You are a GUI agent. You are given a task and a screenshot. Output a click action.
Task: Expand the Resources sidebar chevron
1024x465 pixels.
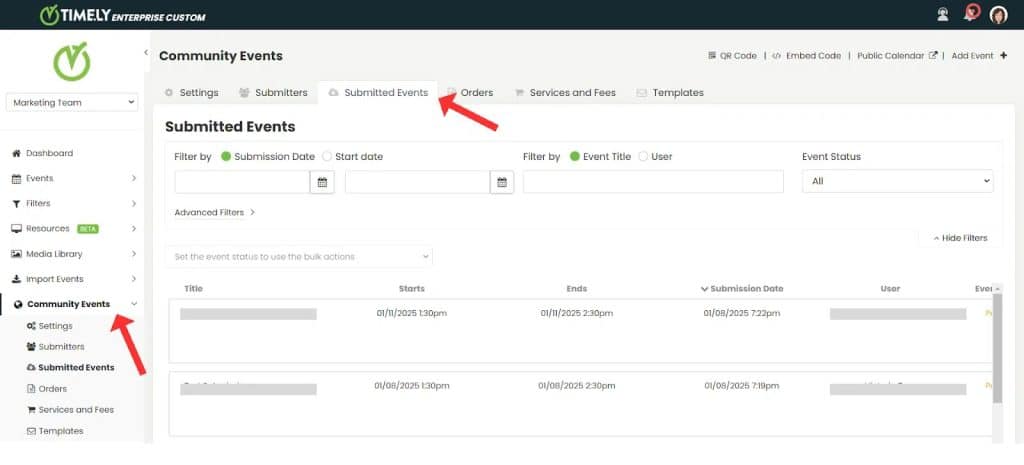click(x=133, y=229)
